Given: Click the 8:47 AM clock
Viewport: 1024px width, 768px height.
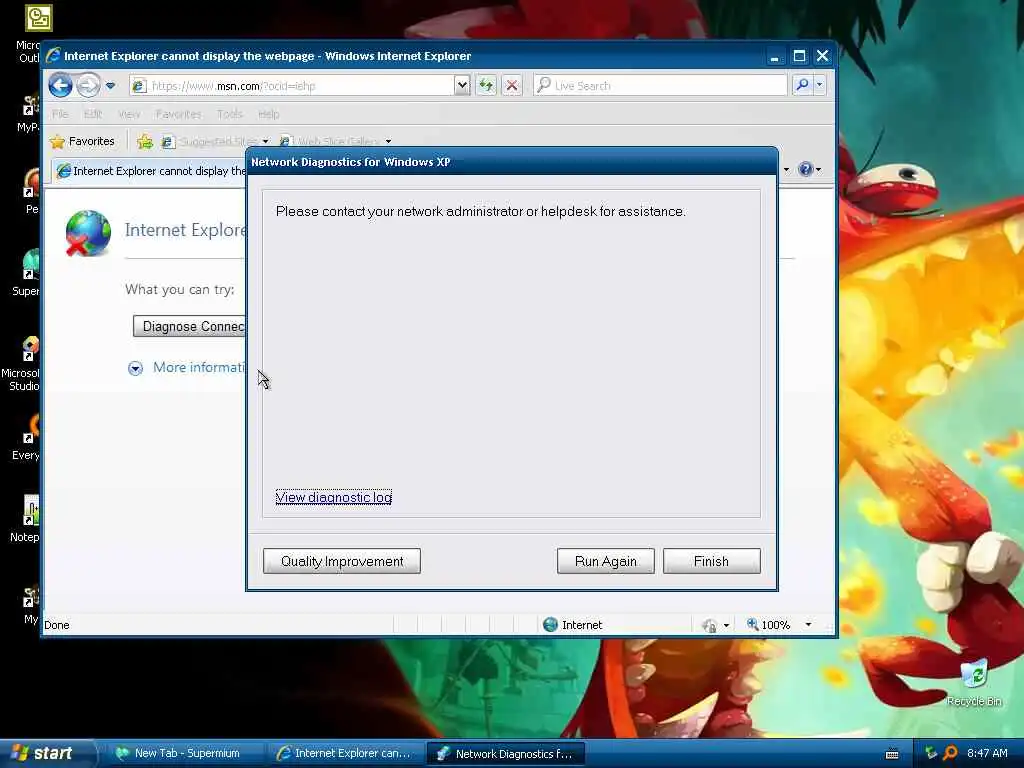Looking at the screenshot, I should tap(987, 754).
